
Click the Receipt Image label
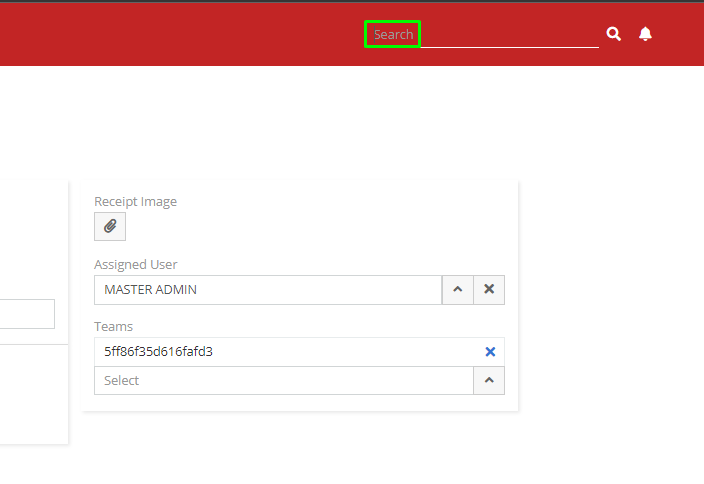click(135, 201)
